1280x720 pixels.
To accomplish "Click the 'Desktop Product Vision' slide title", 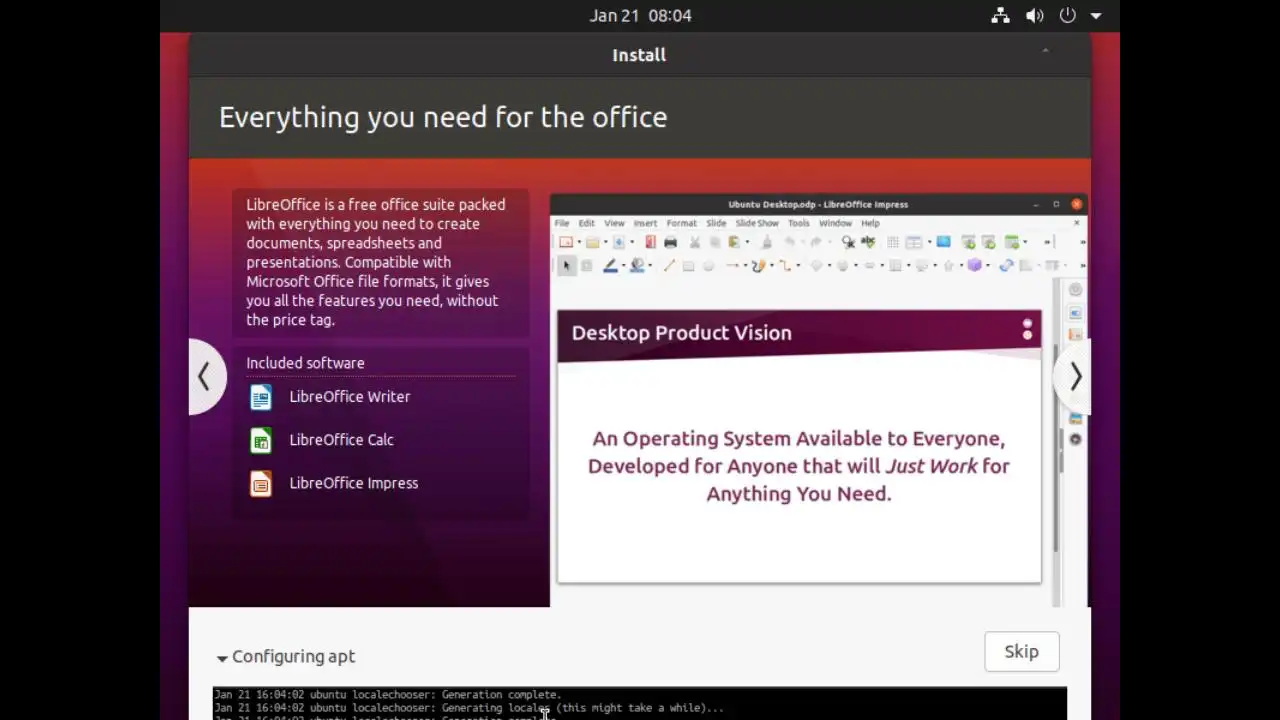I will tap(681, 333).
